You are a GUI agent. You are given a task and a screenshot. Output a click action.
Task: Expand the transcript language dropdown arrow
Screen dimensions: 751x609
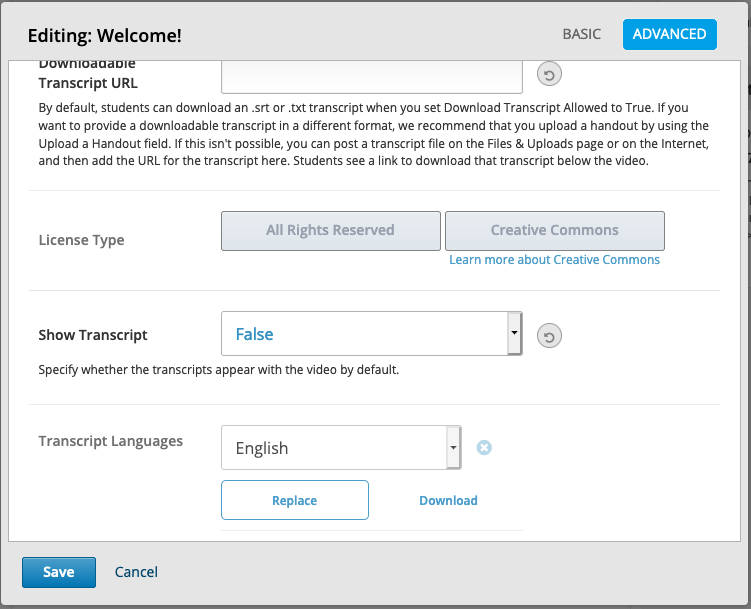click(453, 447)
